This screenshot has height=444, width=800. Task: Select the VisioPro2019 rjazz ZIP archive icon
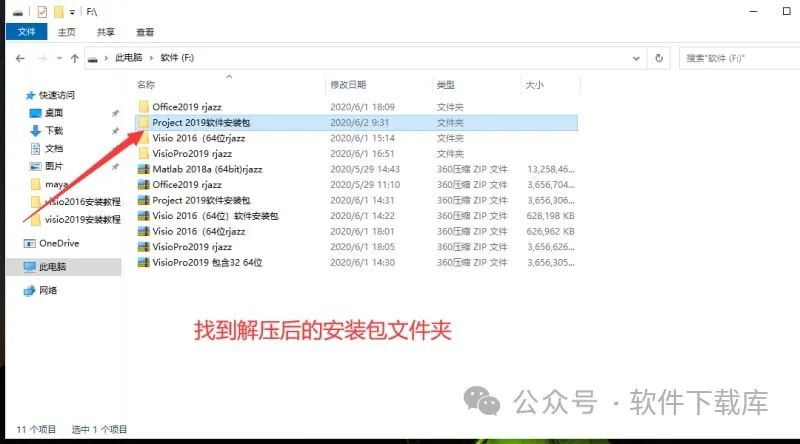144,246
